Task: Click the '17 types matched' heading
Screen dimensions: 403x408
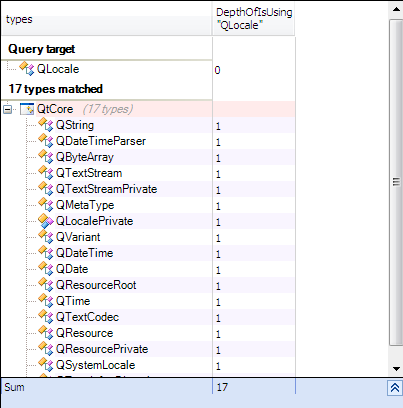Action: pyautogui.click(x=56, y=89)
